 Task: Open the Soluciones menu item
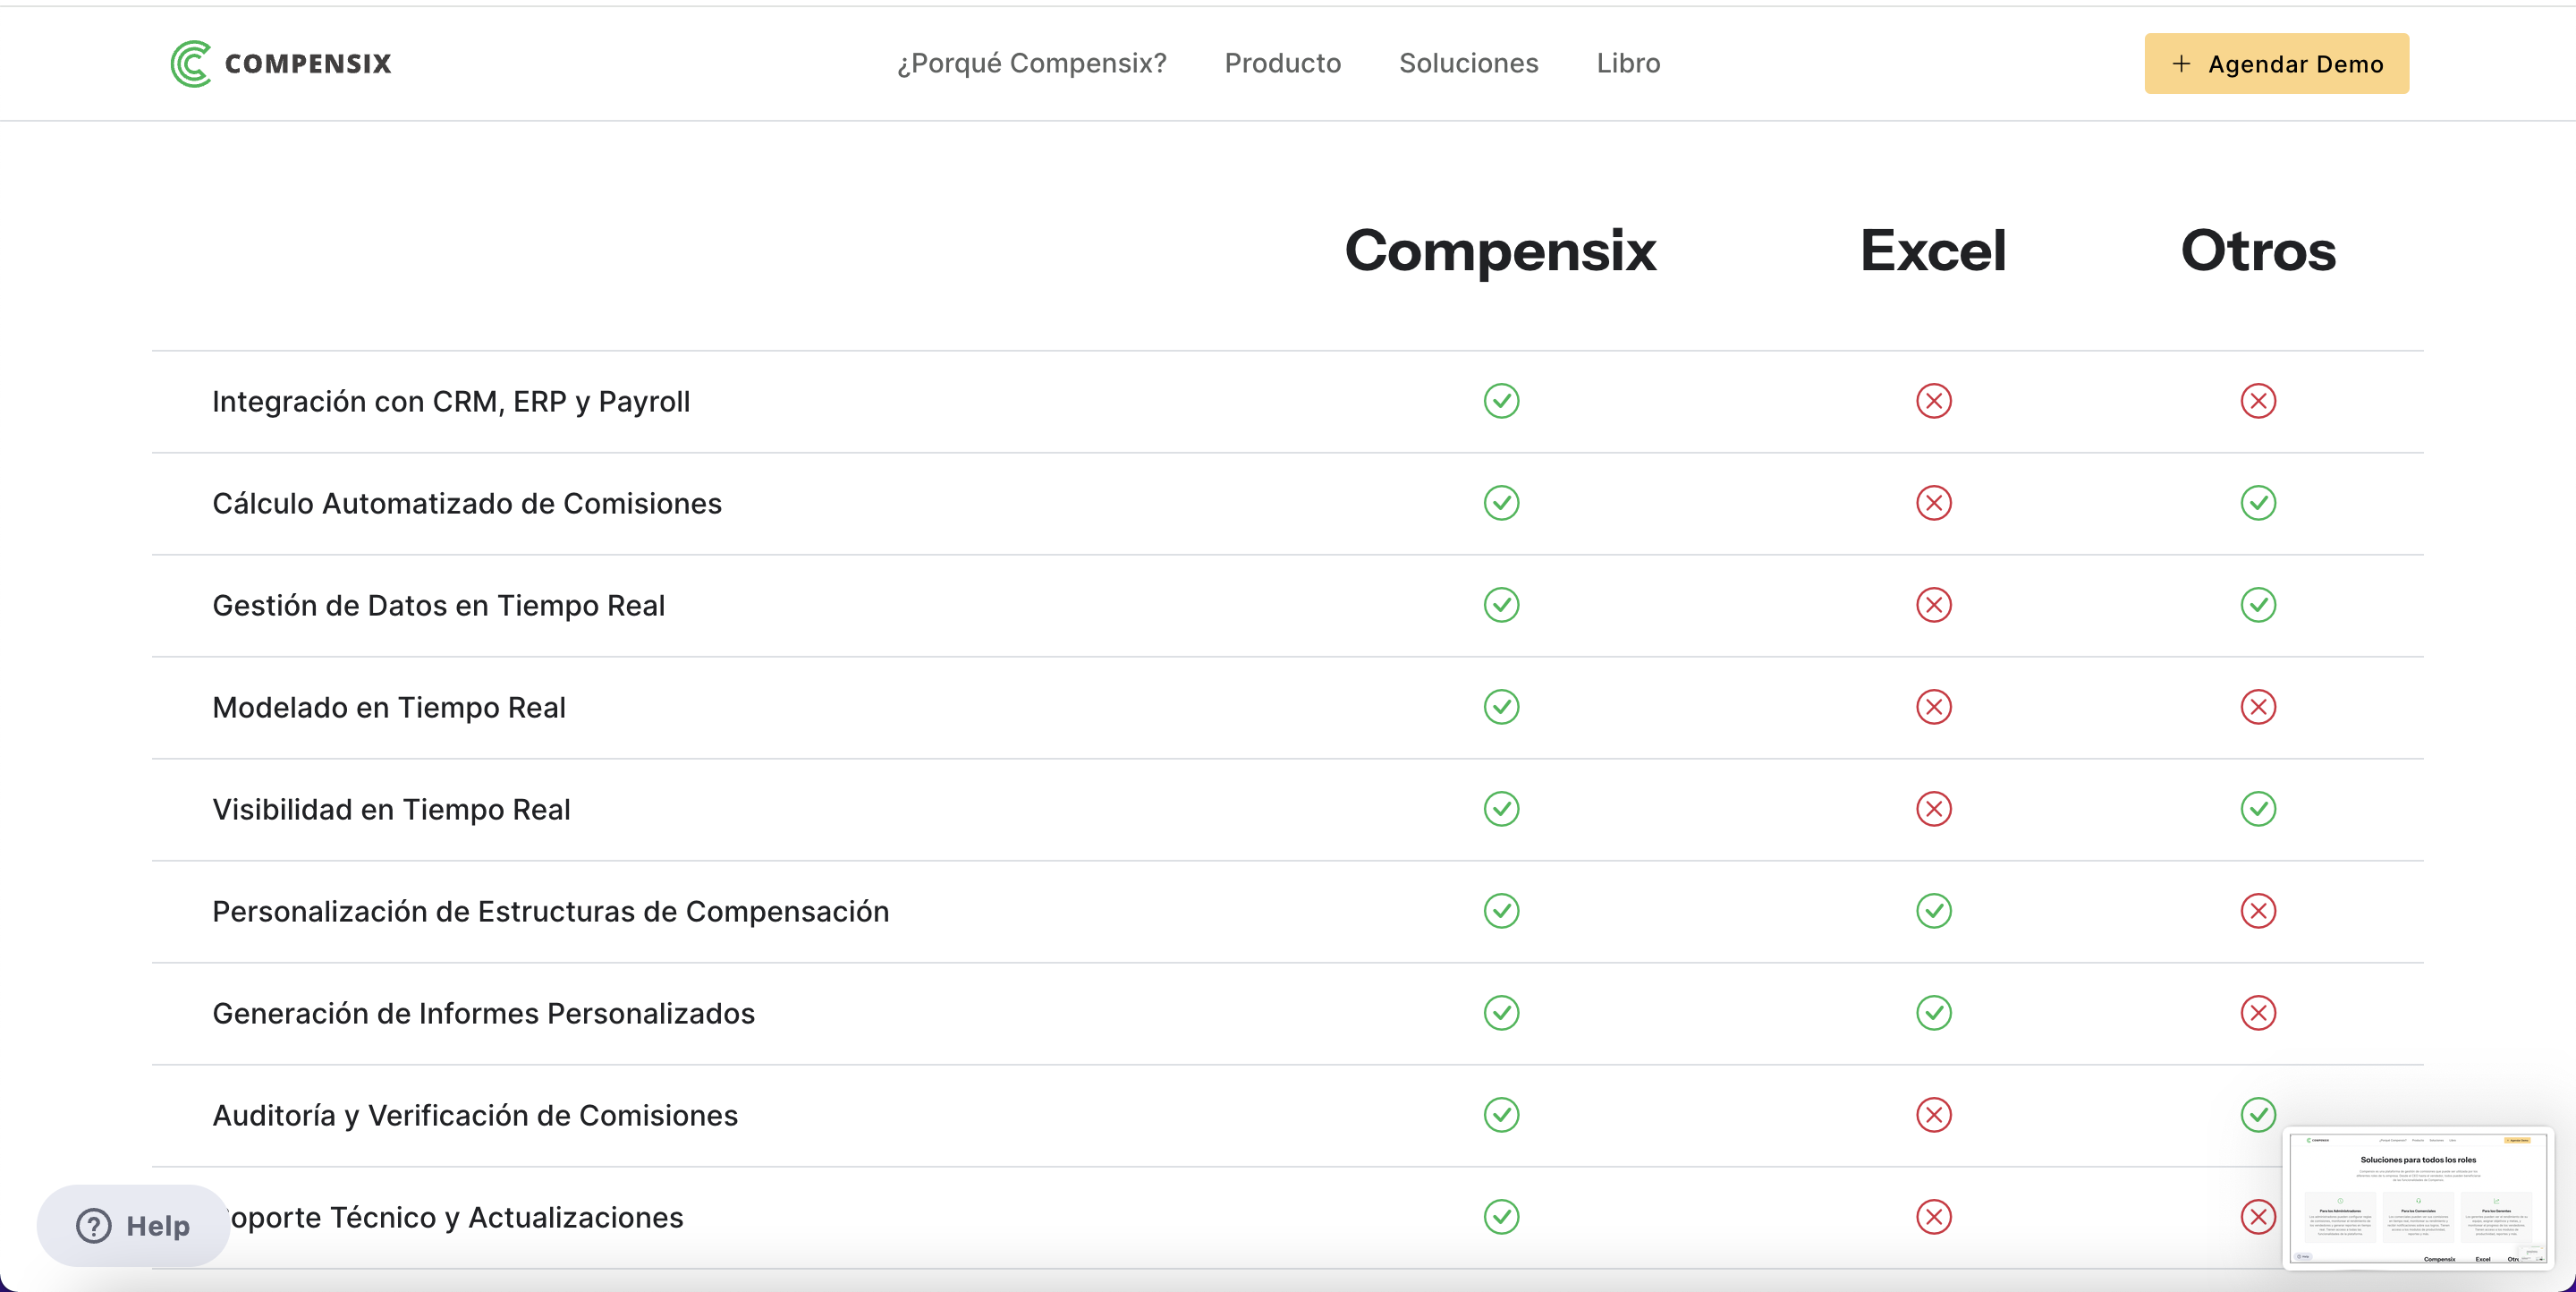tap(1468, 63)
